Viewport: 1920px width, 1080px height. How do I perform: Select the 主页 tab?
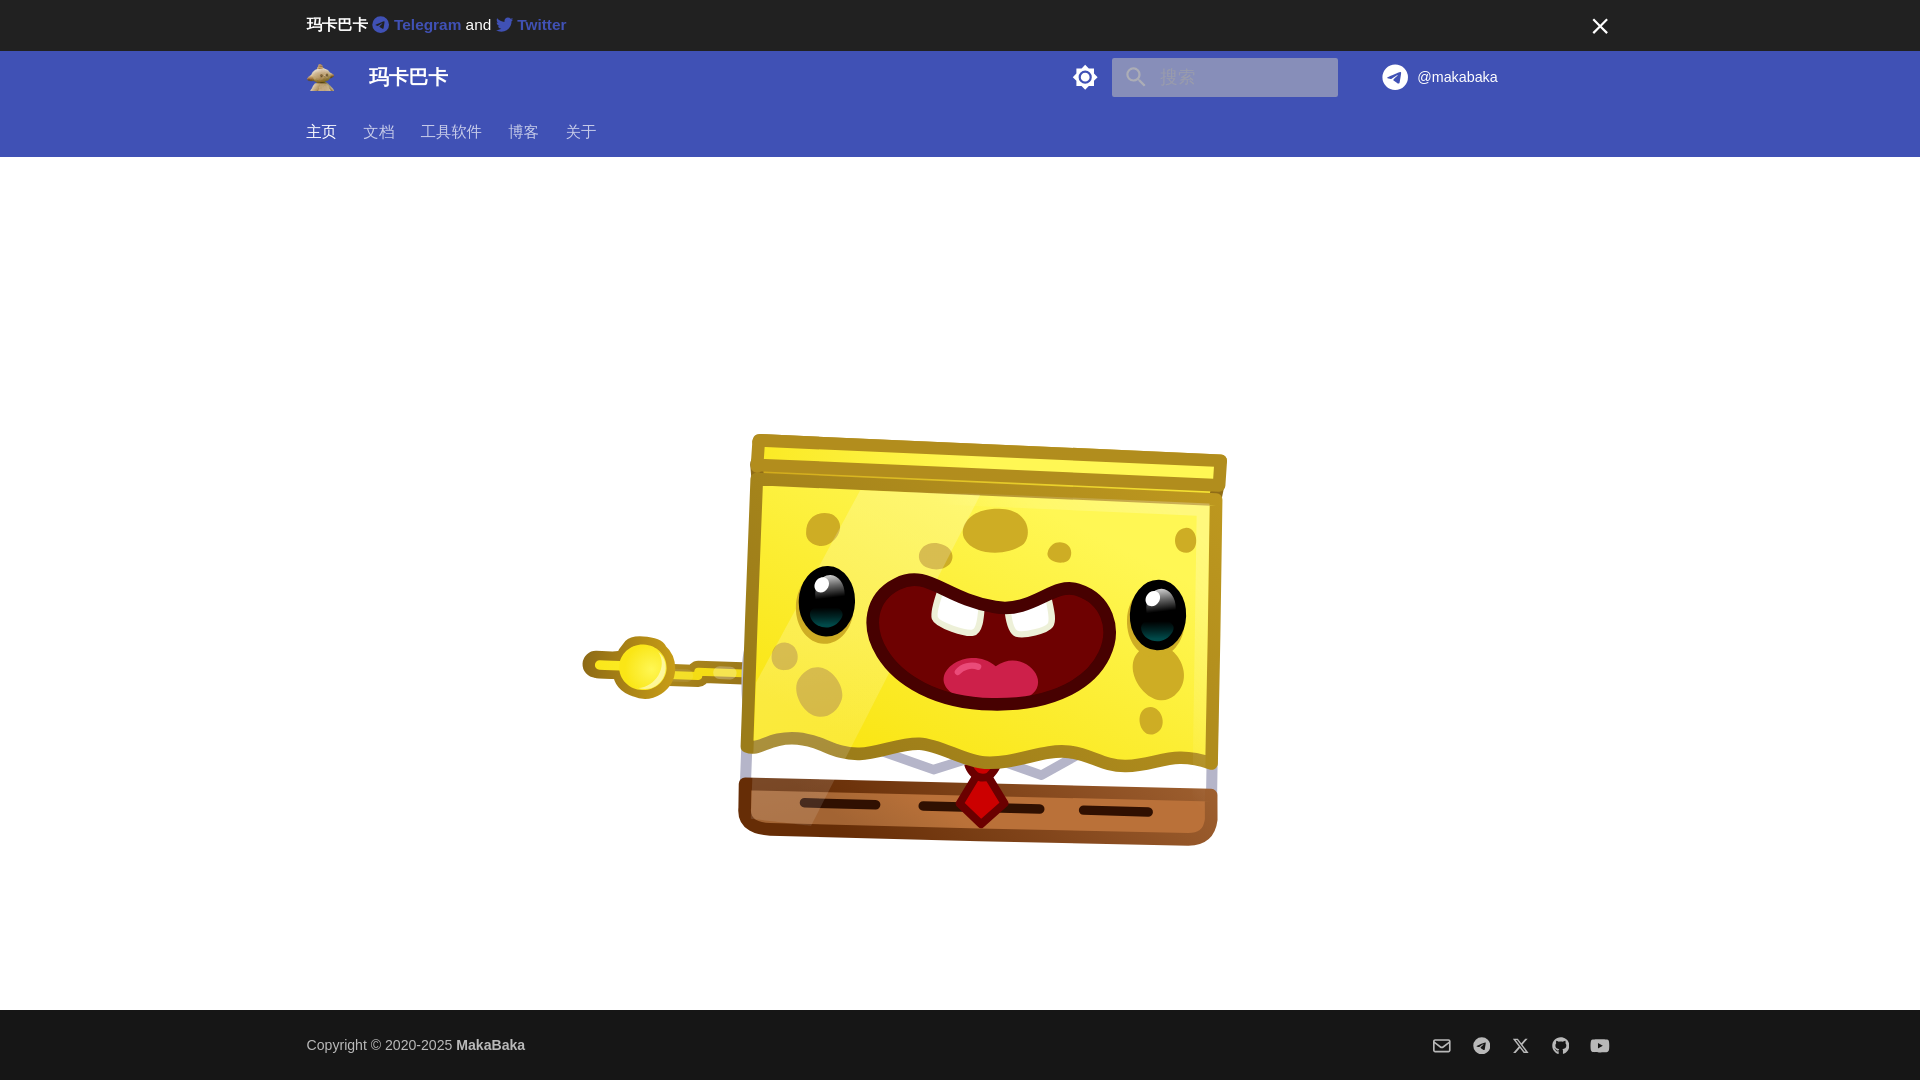[x=321, y=132]
